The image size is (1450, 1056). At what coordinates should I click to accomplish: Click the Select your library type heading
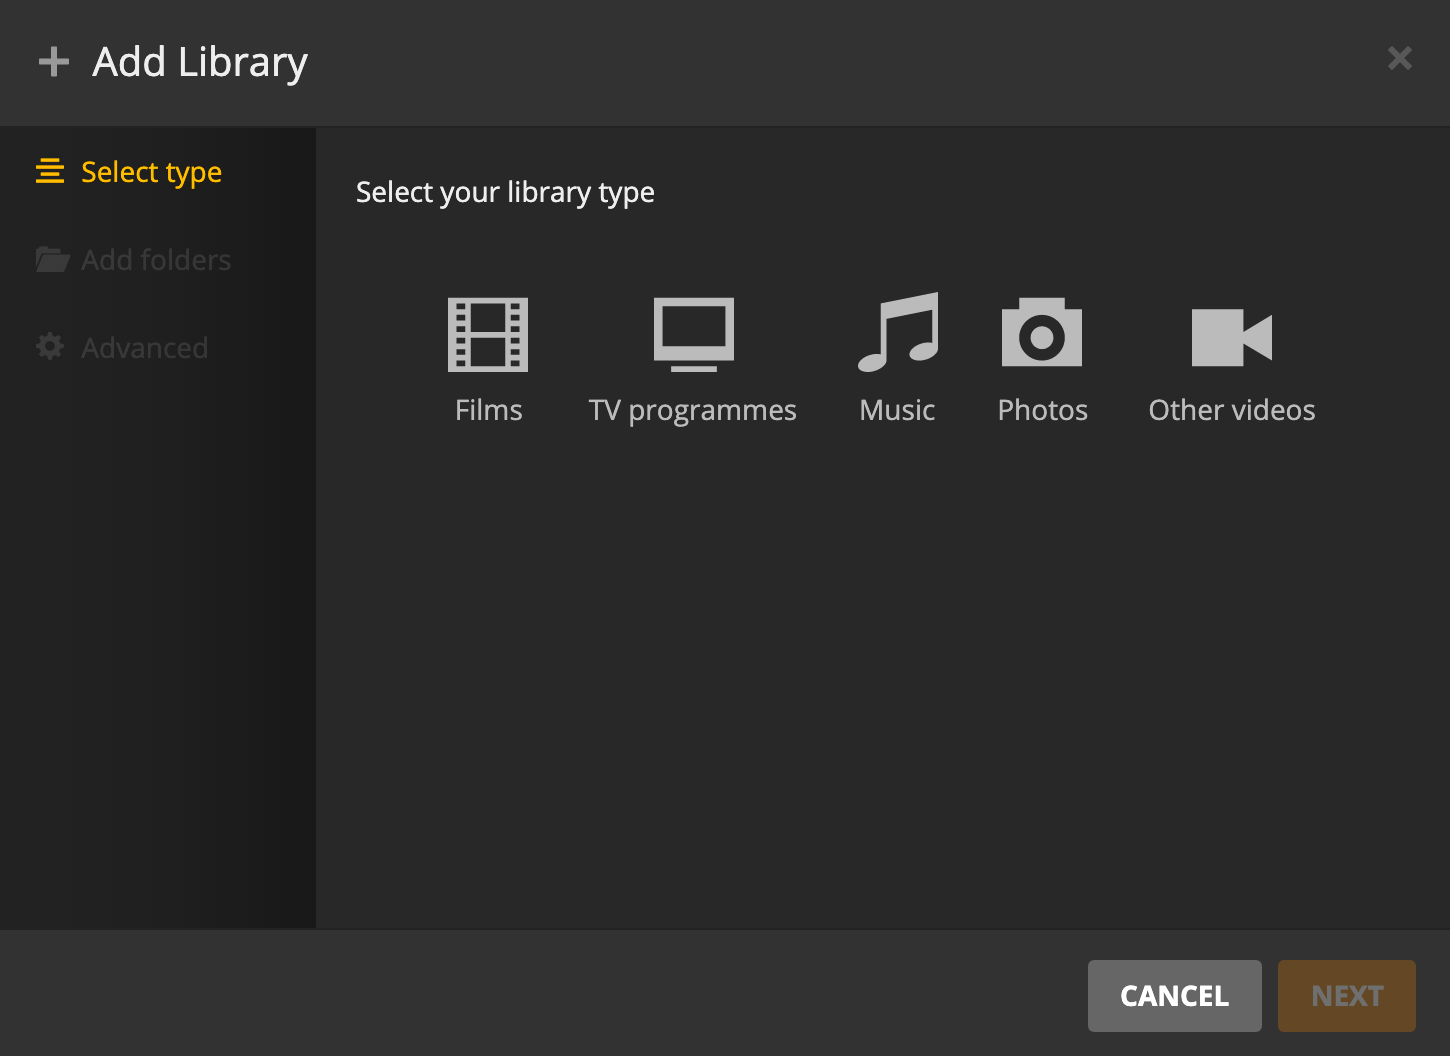(x=505, y=191)
